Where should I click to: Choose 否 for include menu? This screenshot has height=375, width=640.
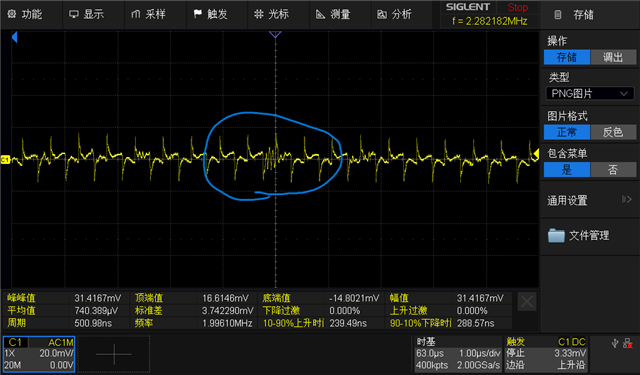(613, 169)
